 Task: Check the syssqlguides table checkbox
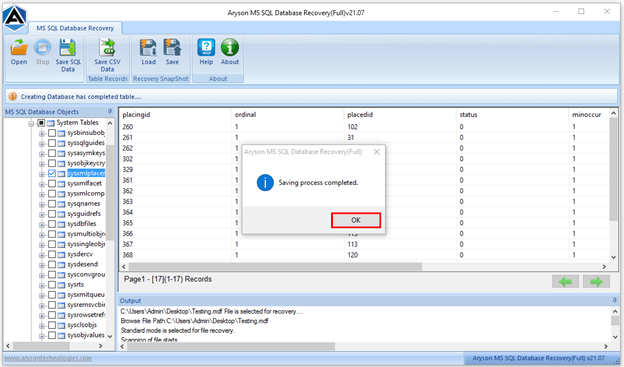pos(52,143)
